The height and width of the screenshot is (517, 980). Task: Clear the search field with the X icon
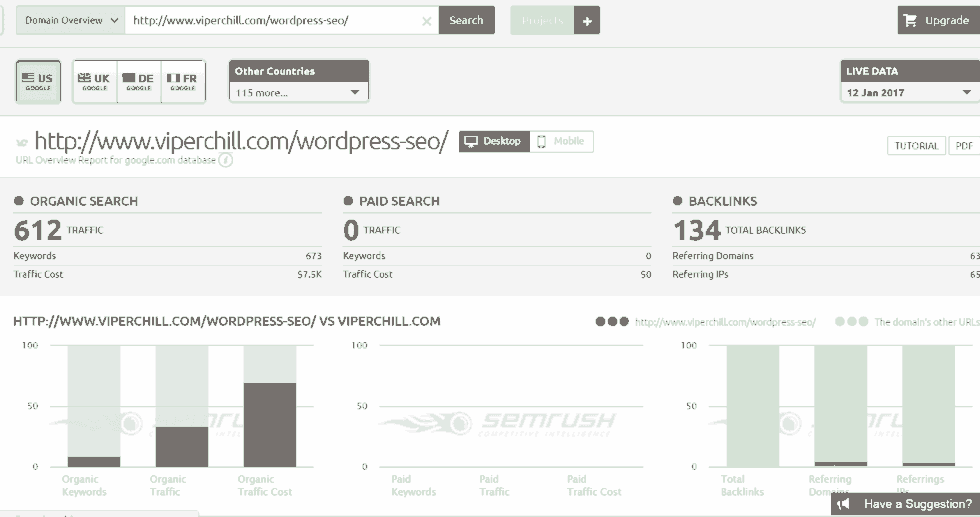click(x=427, y=21)
